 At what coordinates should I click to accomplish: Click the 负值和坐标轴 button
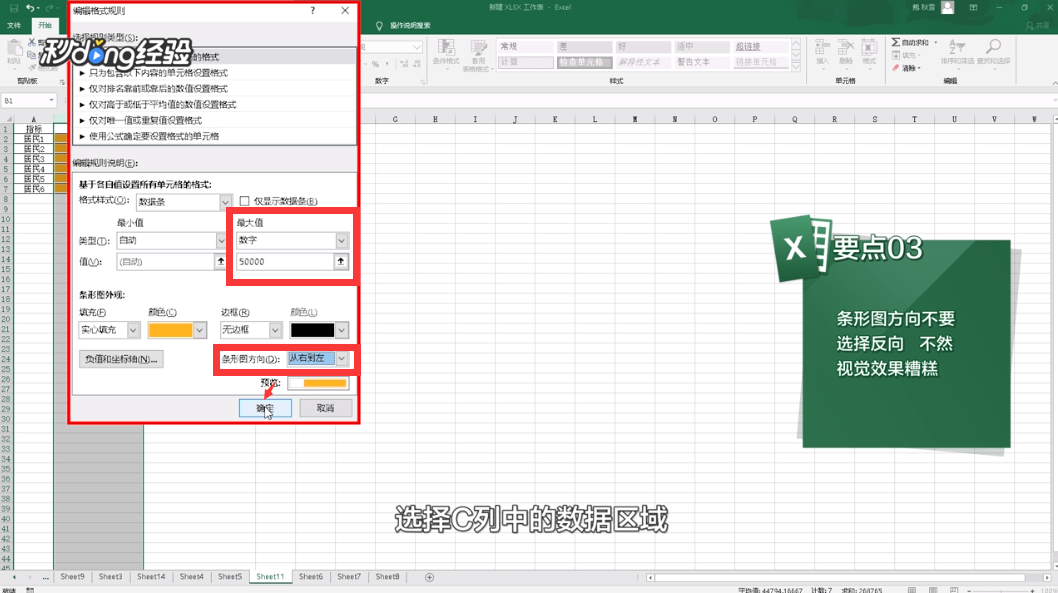point(121,359)
